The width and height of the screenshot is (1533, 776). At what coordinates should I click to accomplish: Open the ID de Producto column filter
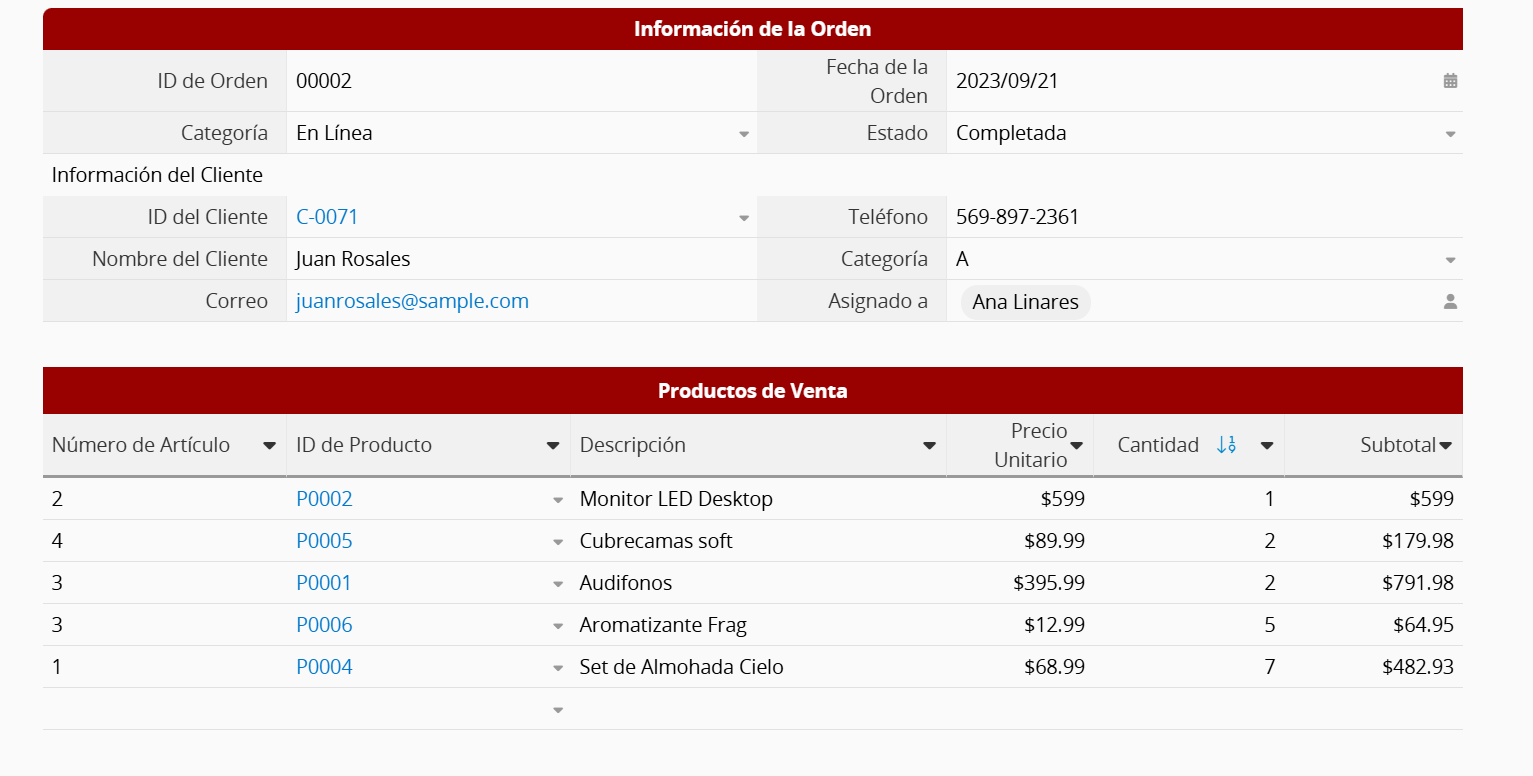click(x=553, y=446)
